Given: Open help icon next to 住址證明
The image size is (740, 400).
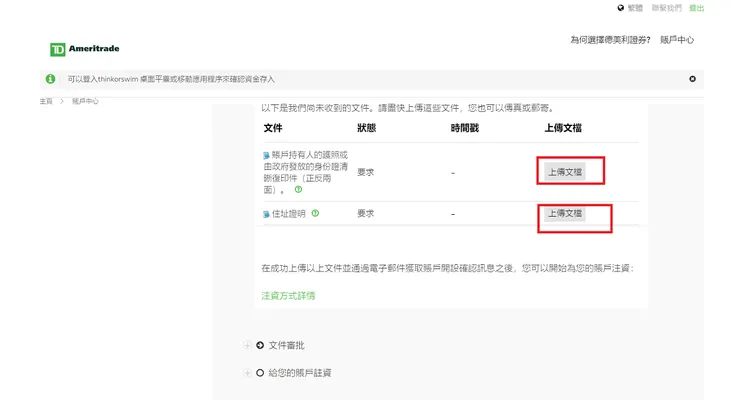Looking at the screenshot, I should point(315,213).
